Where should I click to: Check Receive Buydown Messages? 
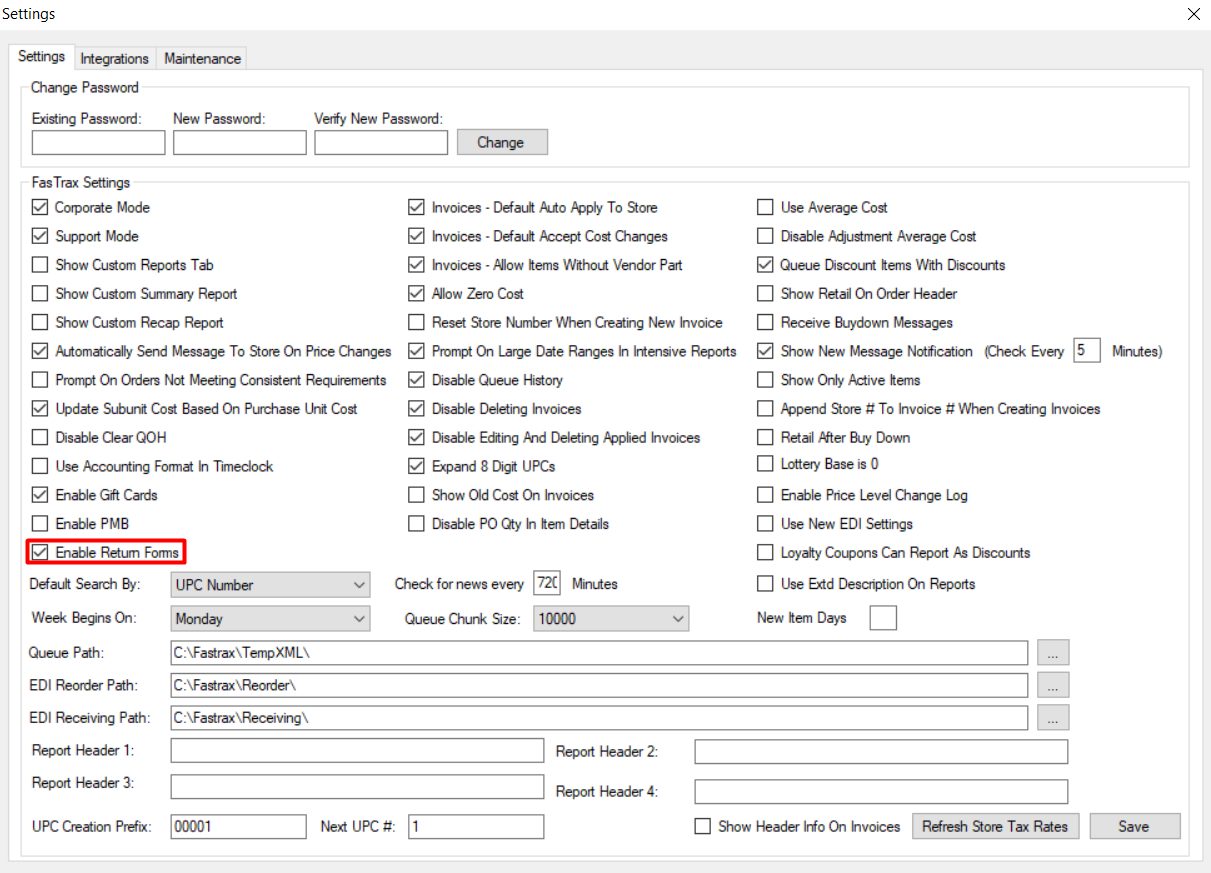coord(765,323)
